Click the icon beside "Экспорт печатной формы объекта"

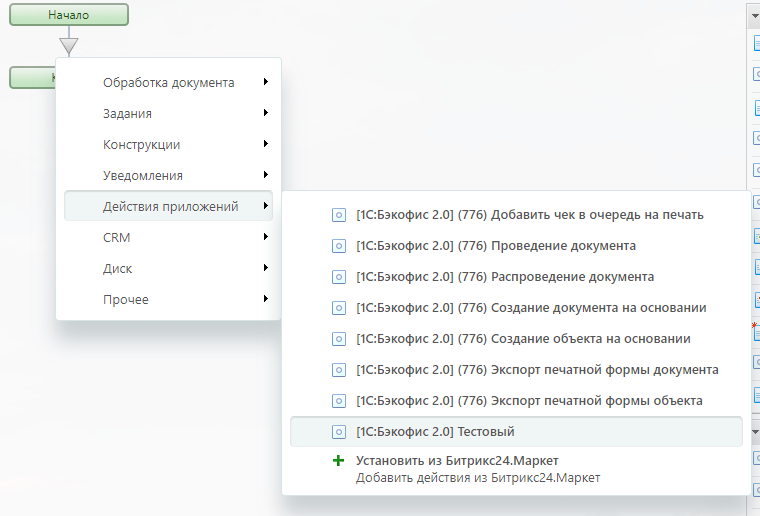click(339, 401)
